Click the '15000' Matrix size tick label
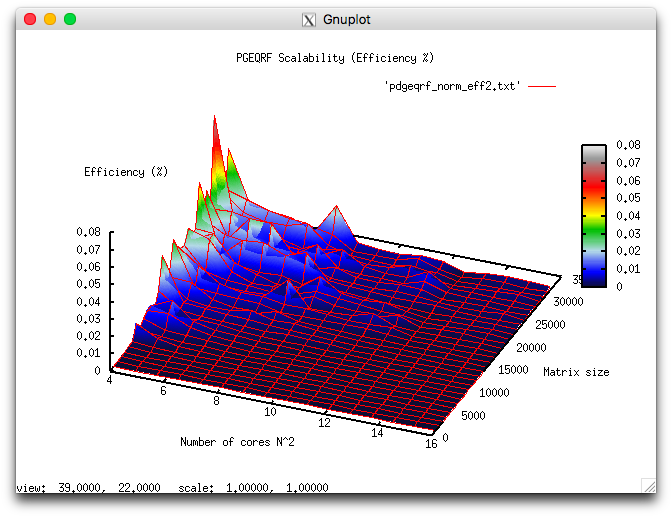The height and width of the screenshot is (517, 672). (513, 370)
